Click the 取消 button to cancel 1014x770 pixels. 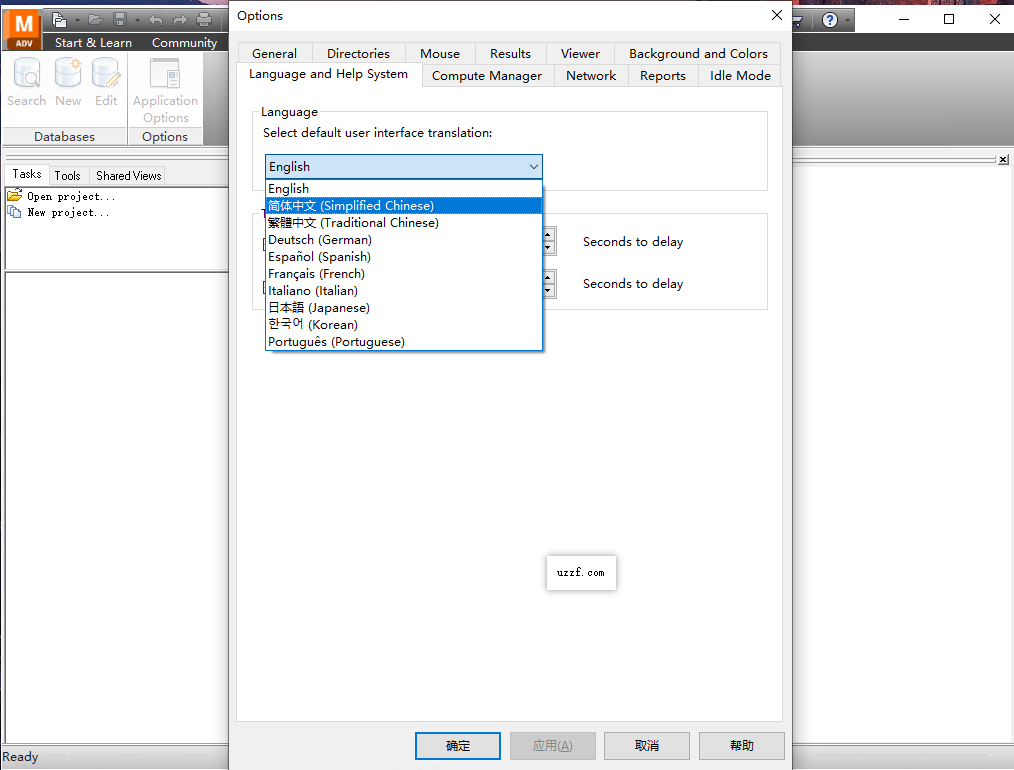click(646, 745)
